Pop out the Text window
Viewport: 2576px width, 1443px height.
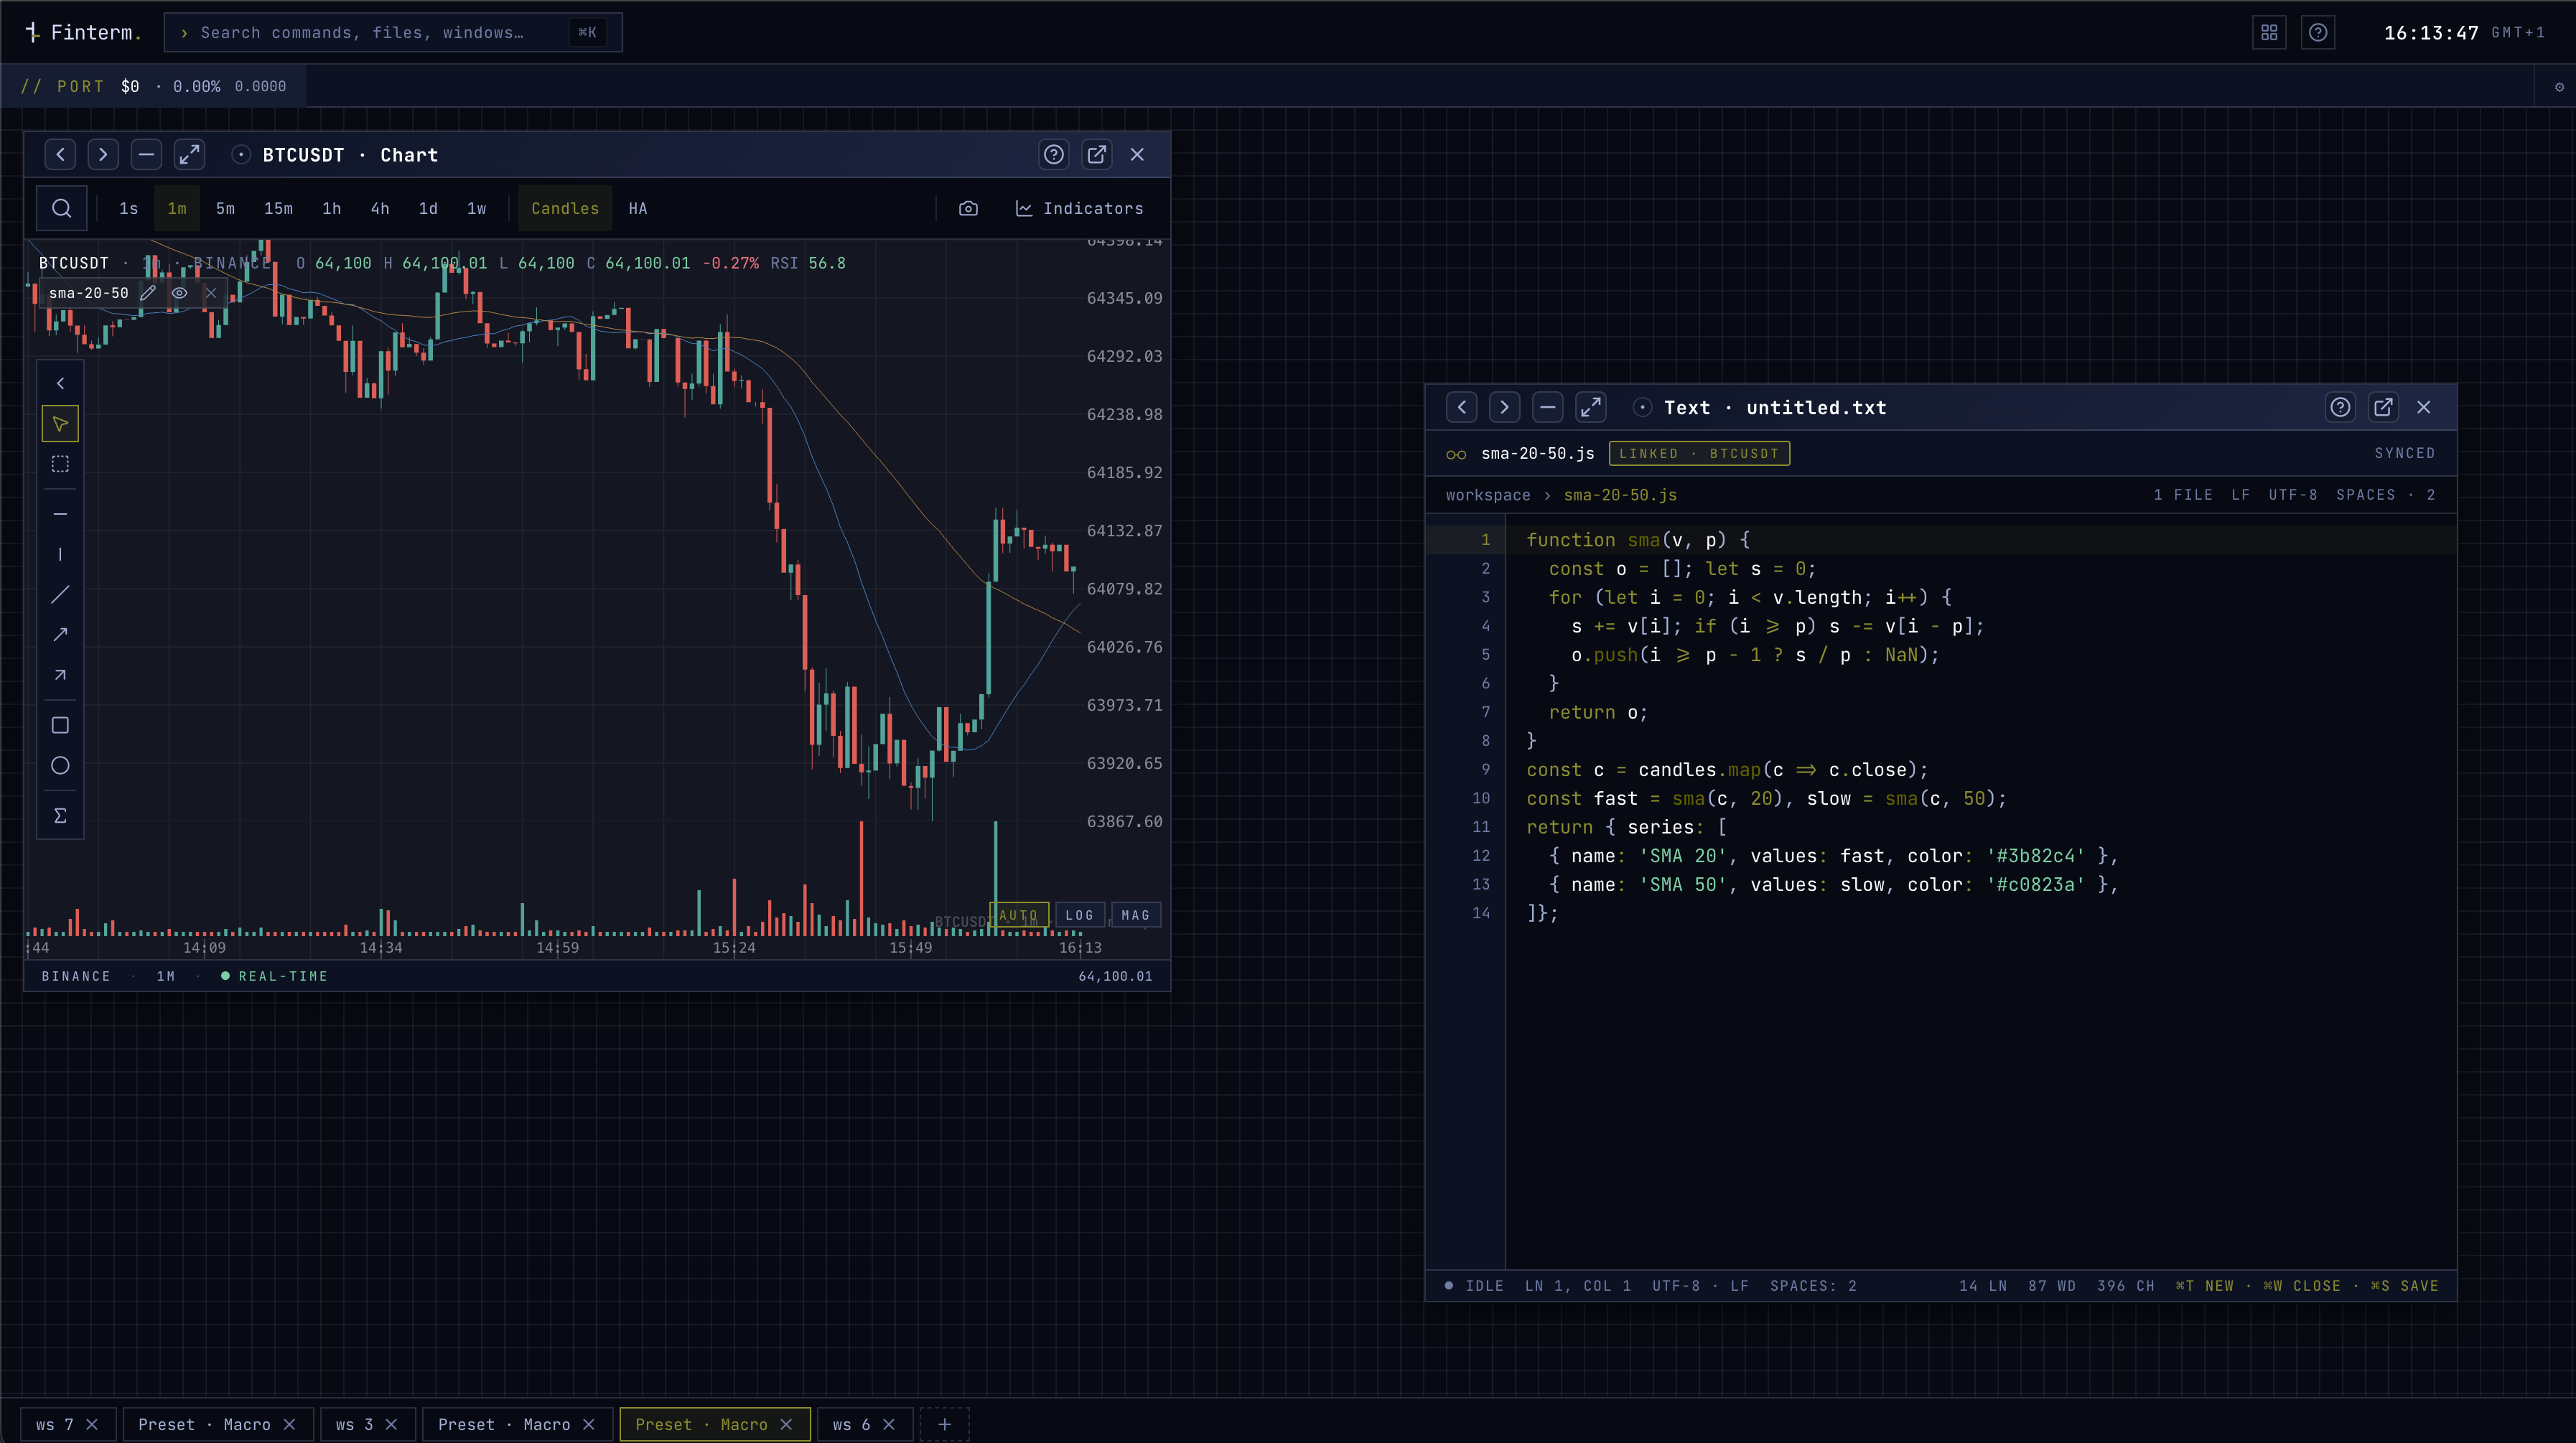pyautogui.click(x=2384, y=407)
